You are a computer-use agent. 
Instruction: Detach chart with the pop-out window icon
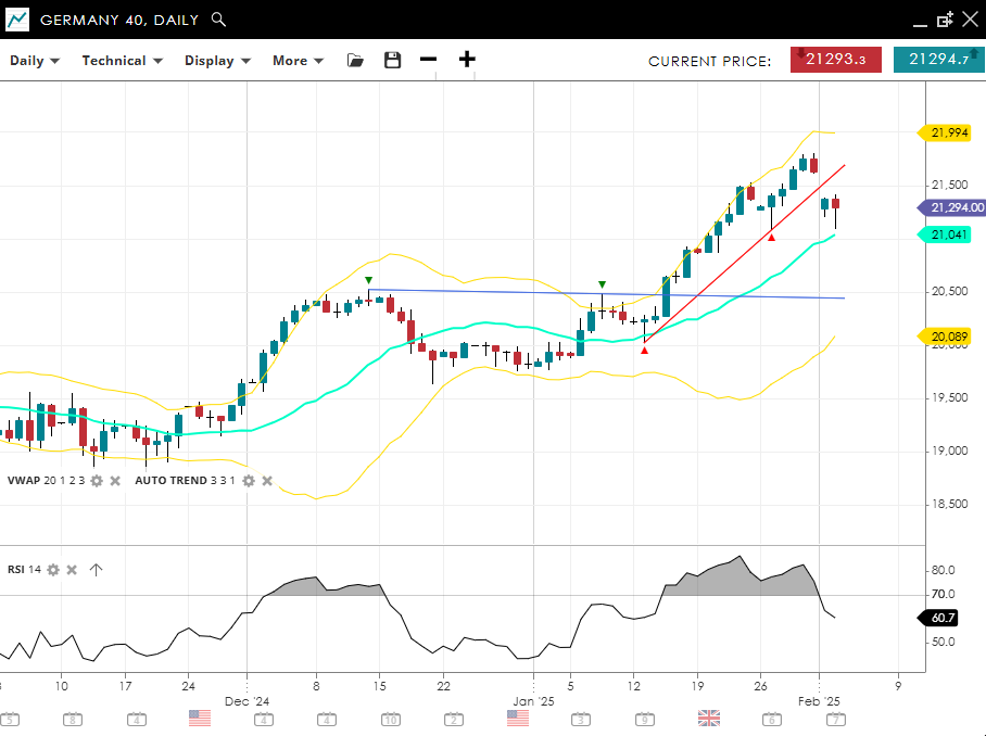pyautogui.click(x=944, y=20)
